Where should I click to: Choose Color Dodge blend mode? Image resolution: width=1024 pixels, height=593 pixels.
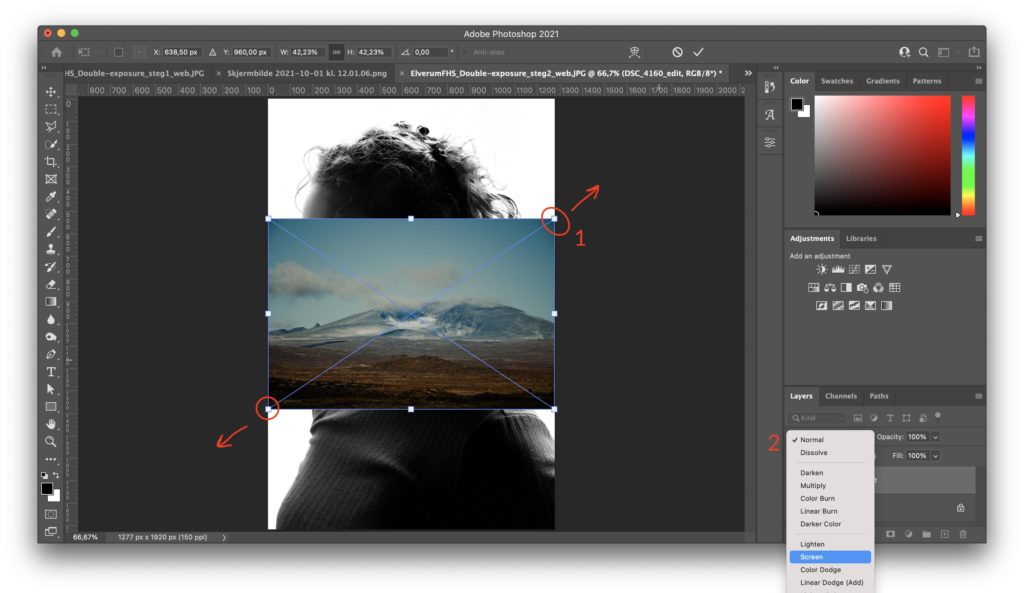tap(820, 570)
